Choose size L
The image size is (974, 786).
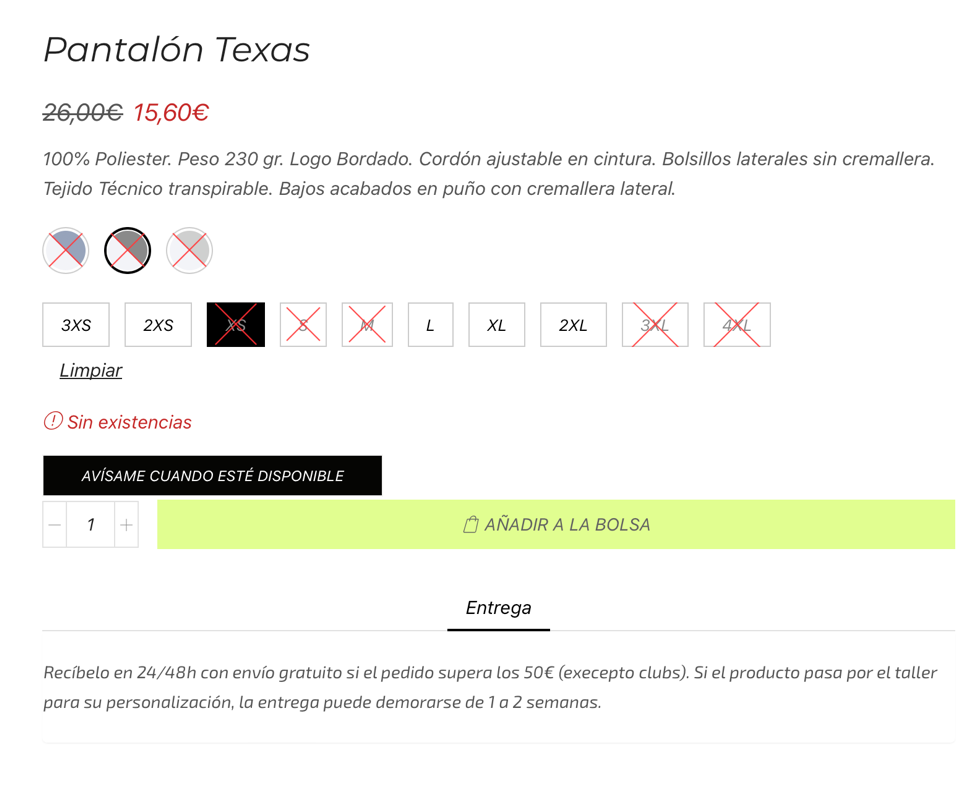[x=430, y=325]
